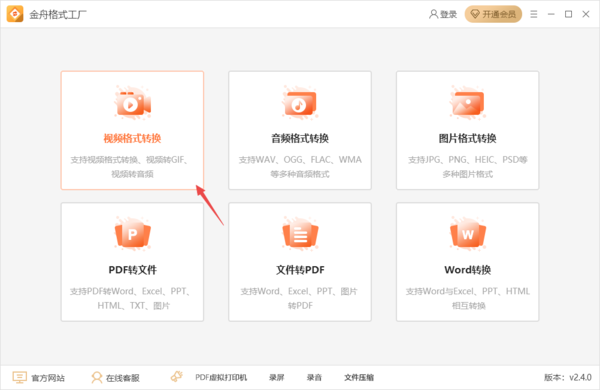Click version text v2.4.0
Screen dimensions: 600x390
coord(568,377)
